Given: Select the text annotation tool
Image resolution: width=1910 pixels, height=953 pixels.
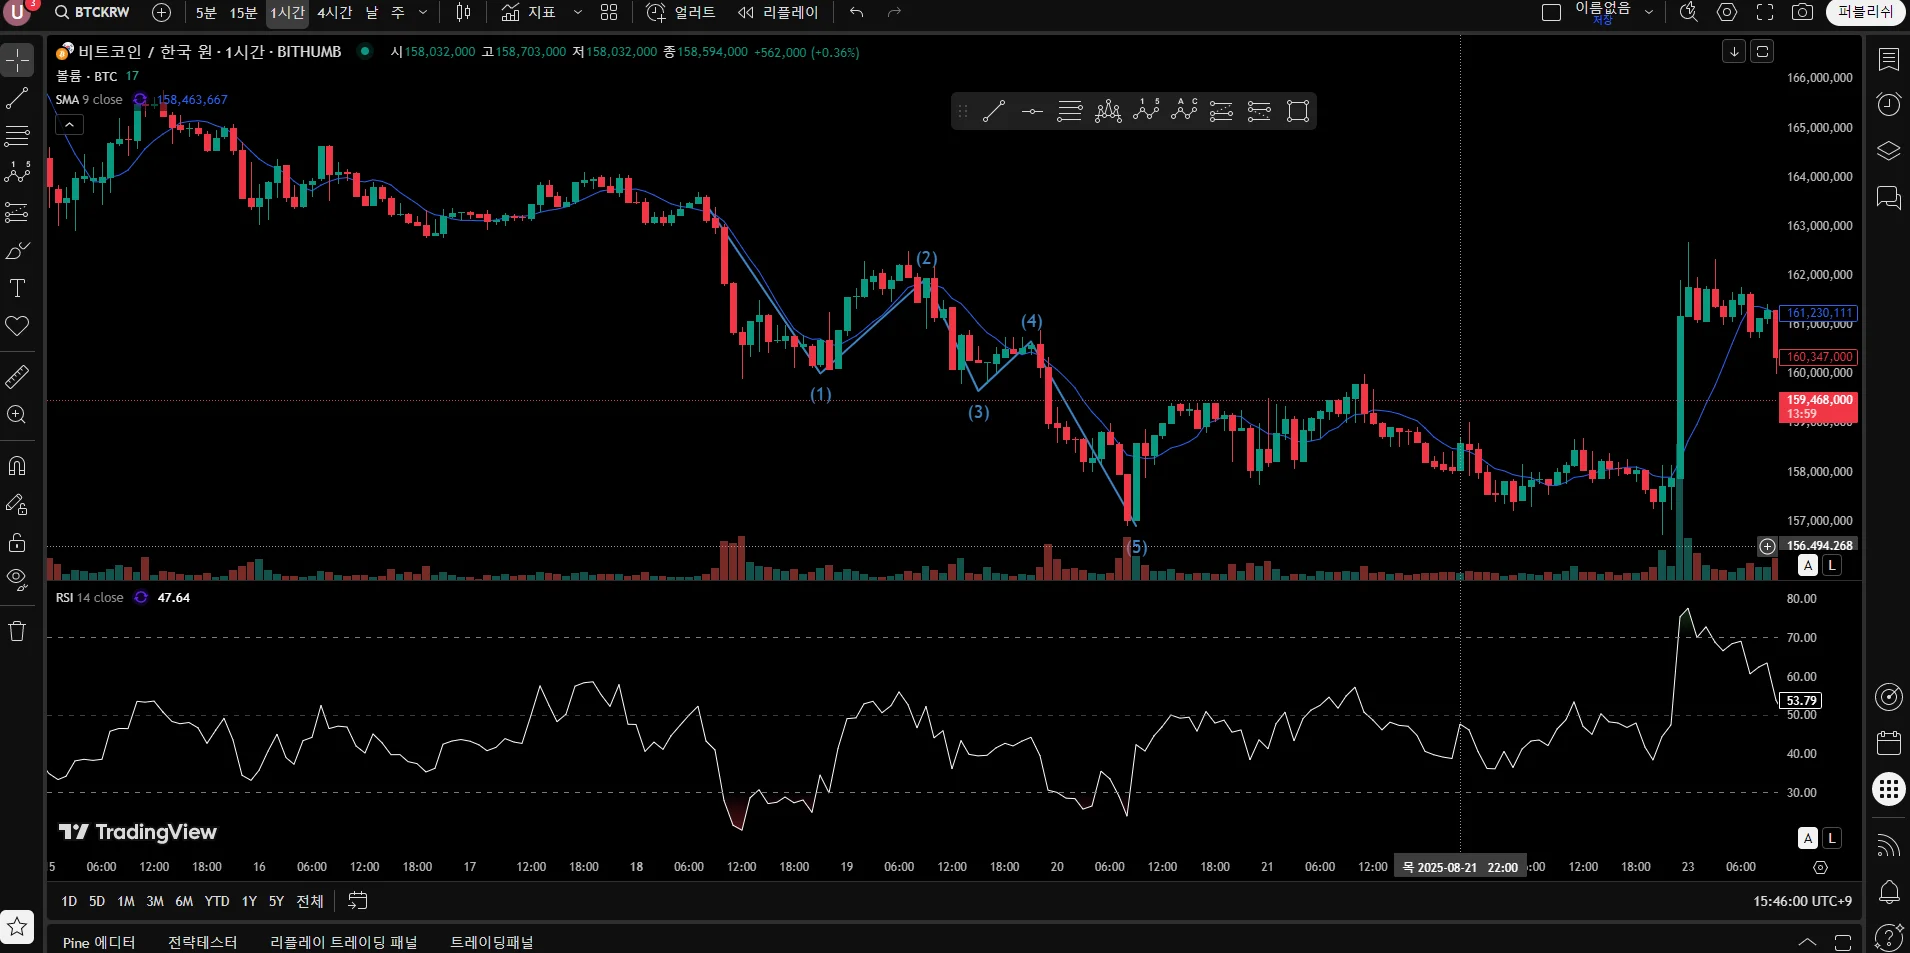Looking at the screenshot, I should [x=18, y=288].
